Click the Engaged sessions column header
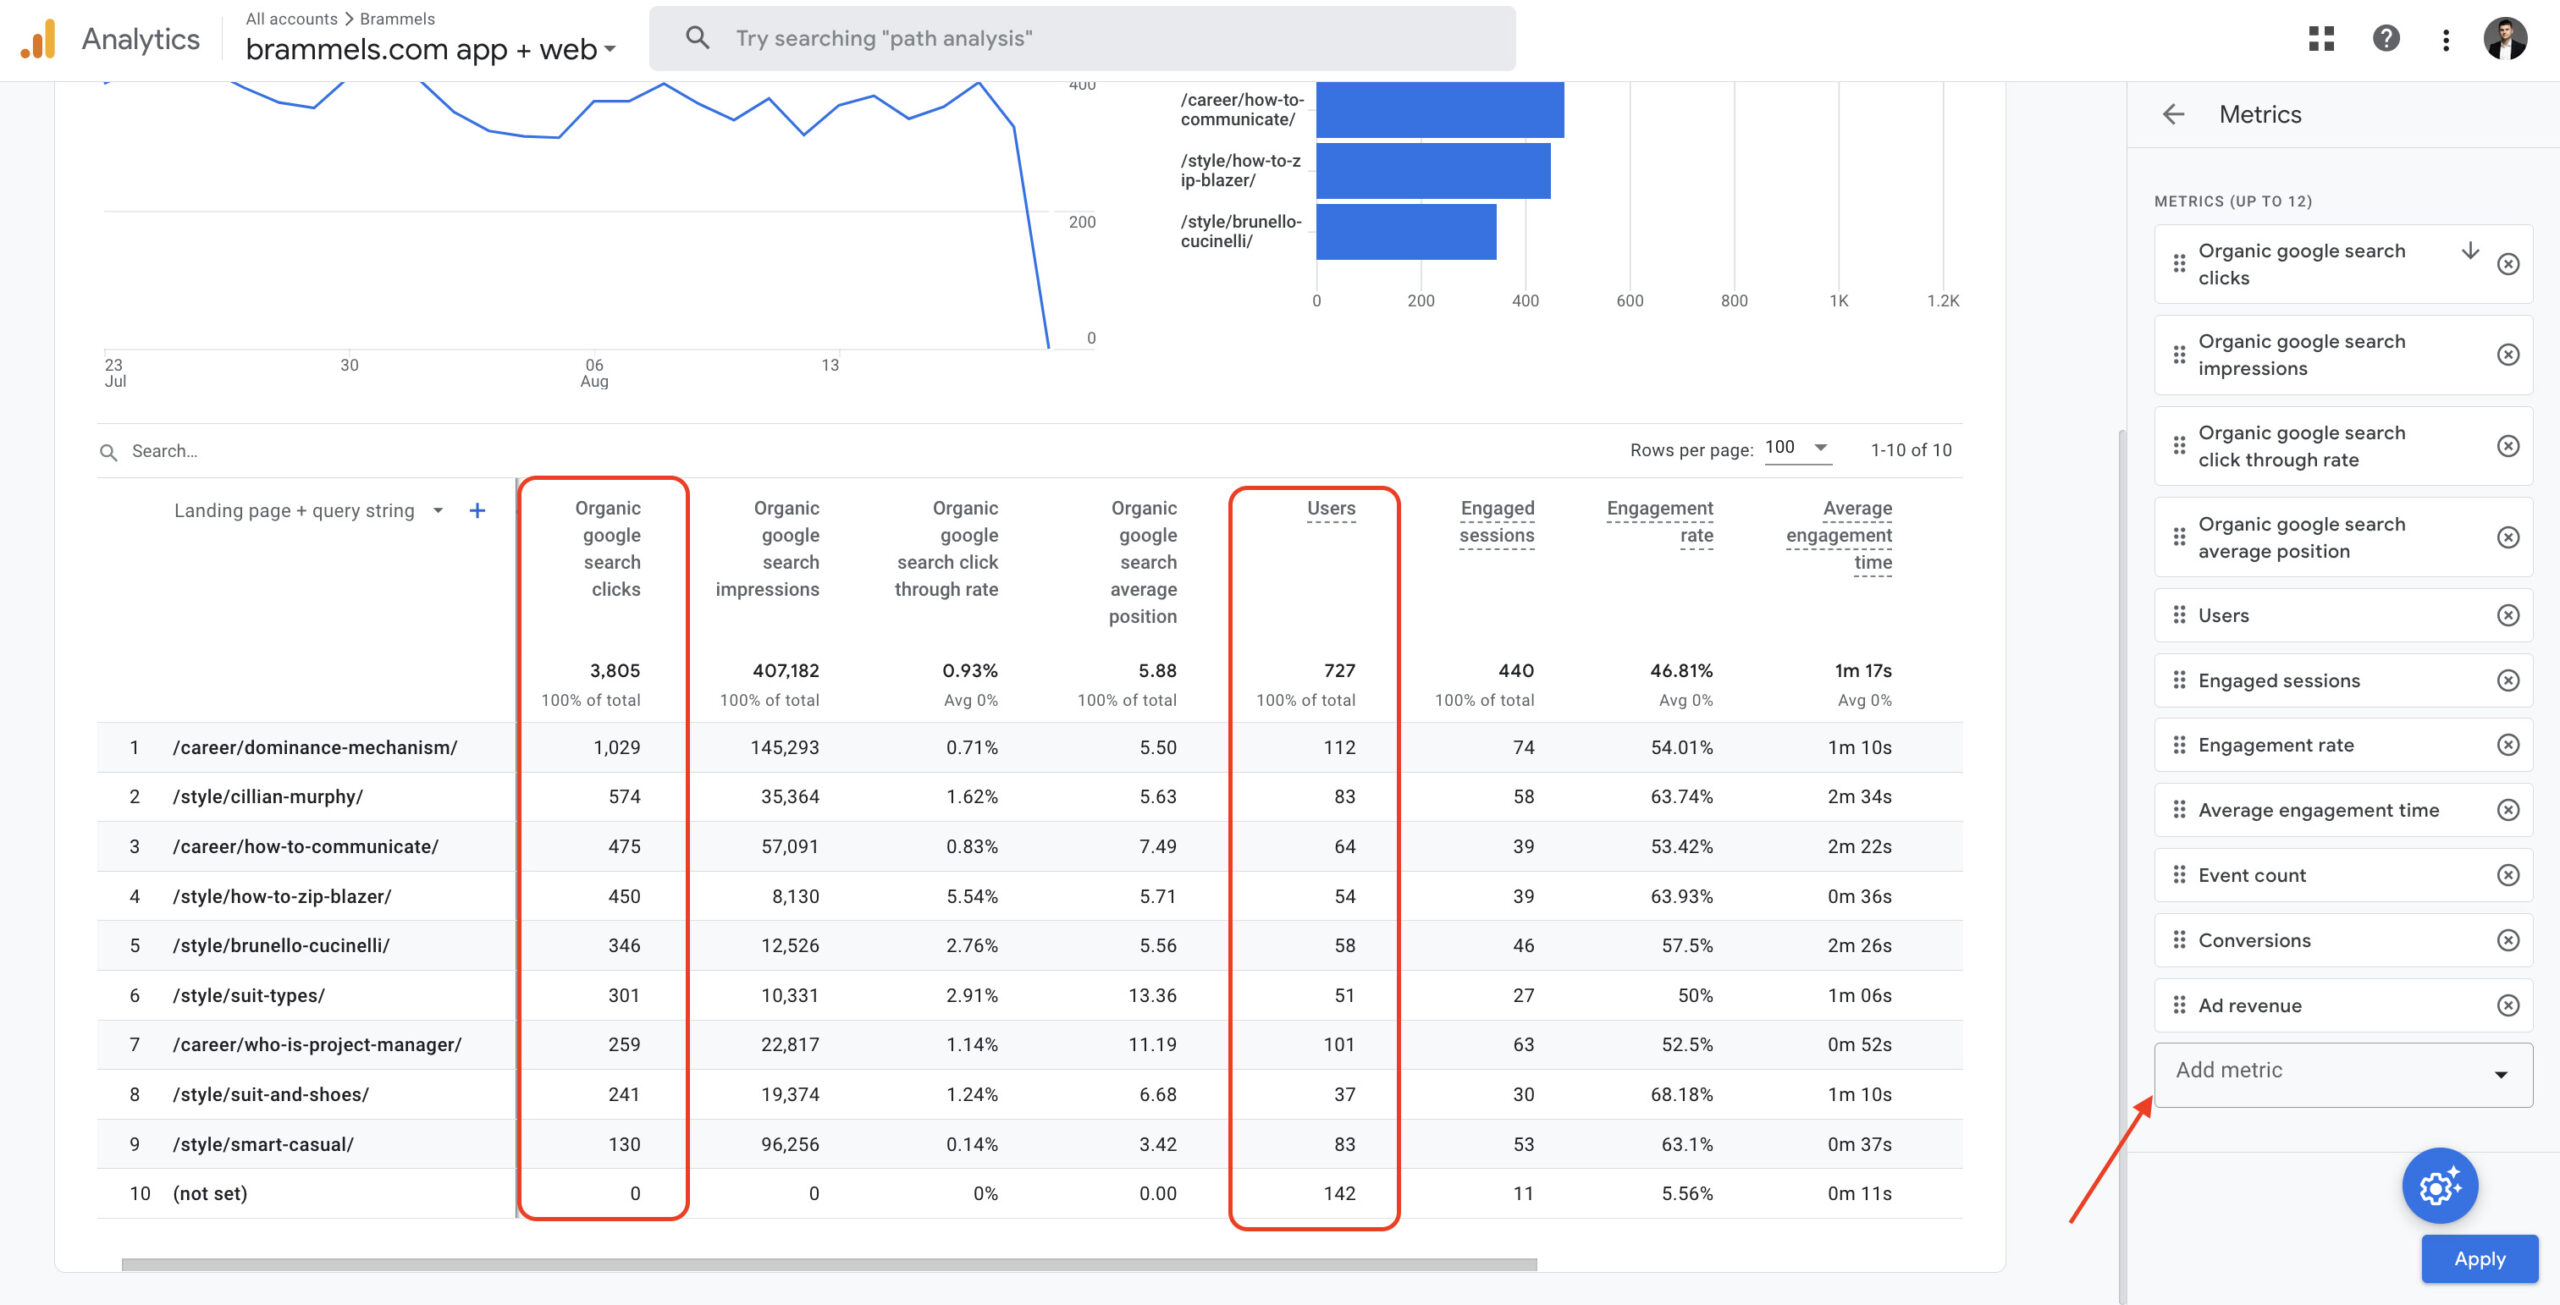The height and width of the screenshot is (1305, 2560). pos(1496,521)
